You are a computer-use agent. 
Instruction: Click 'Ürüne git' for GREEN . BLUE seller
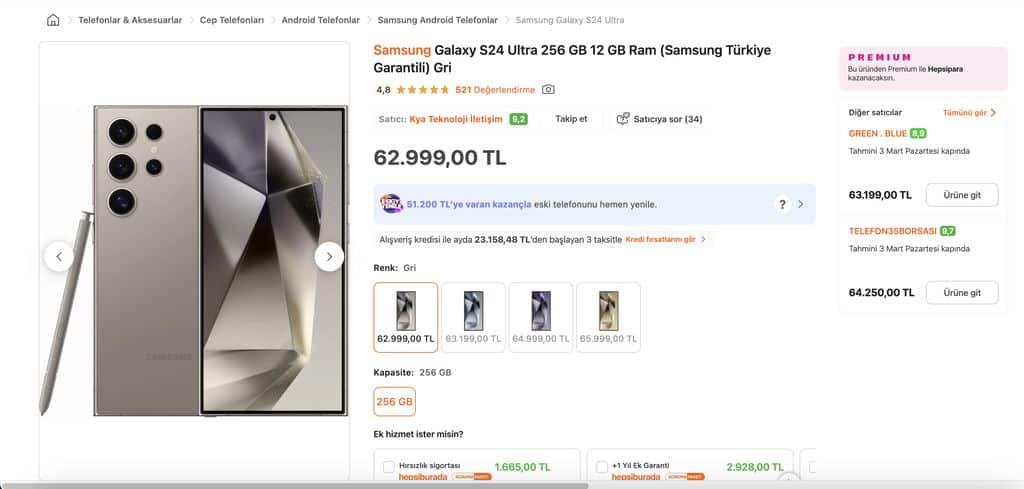(961, 195)
